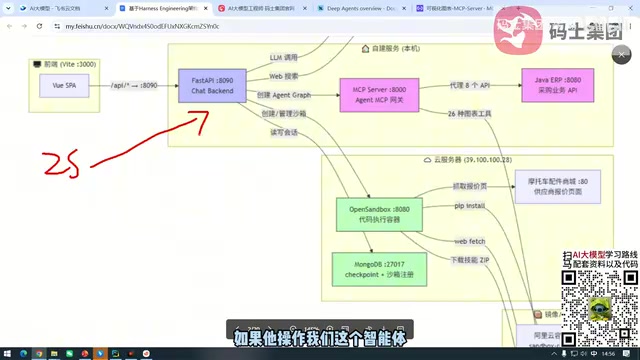Screen dimensions: 640x360
Task: Go forward in browser history
Action: (24, 26)
